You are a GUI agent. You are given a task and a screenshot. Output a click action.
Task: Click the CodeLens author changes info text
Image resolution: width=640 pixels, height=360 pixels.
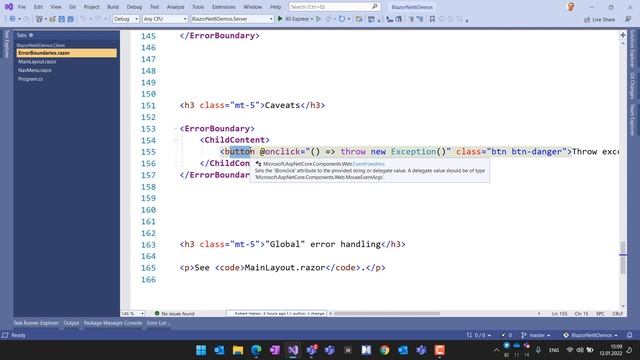coord(279,313)
